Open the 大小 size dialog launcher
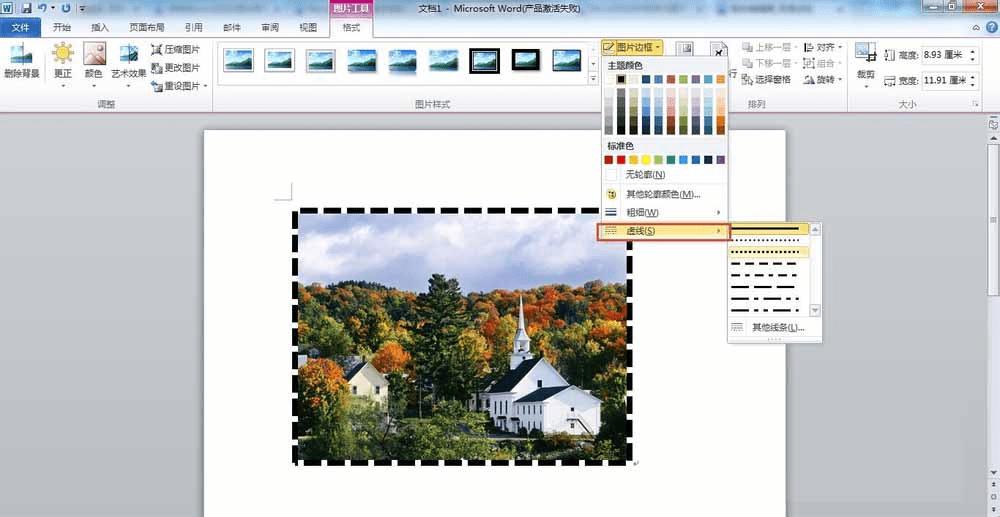 point(976,103)
